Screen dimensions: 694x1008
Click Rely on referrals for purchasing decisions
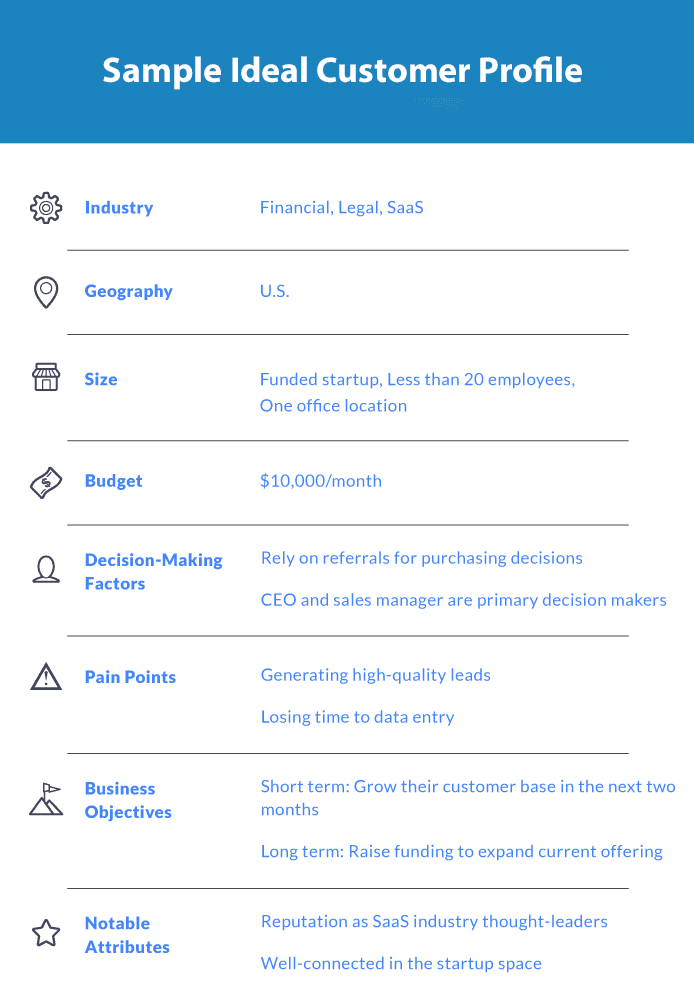pyautogui.click(x=422, y=558)
